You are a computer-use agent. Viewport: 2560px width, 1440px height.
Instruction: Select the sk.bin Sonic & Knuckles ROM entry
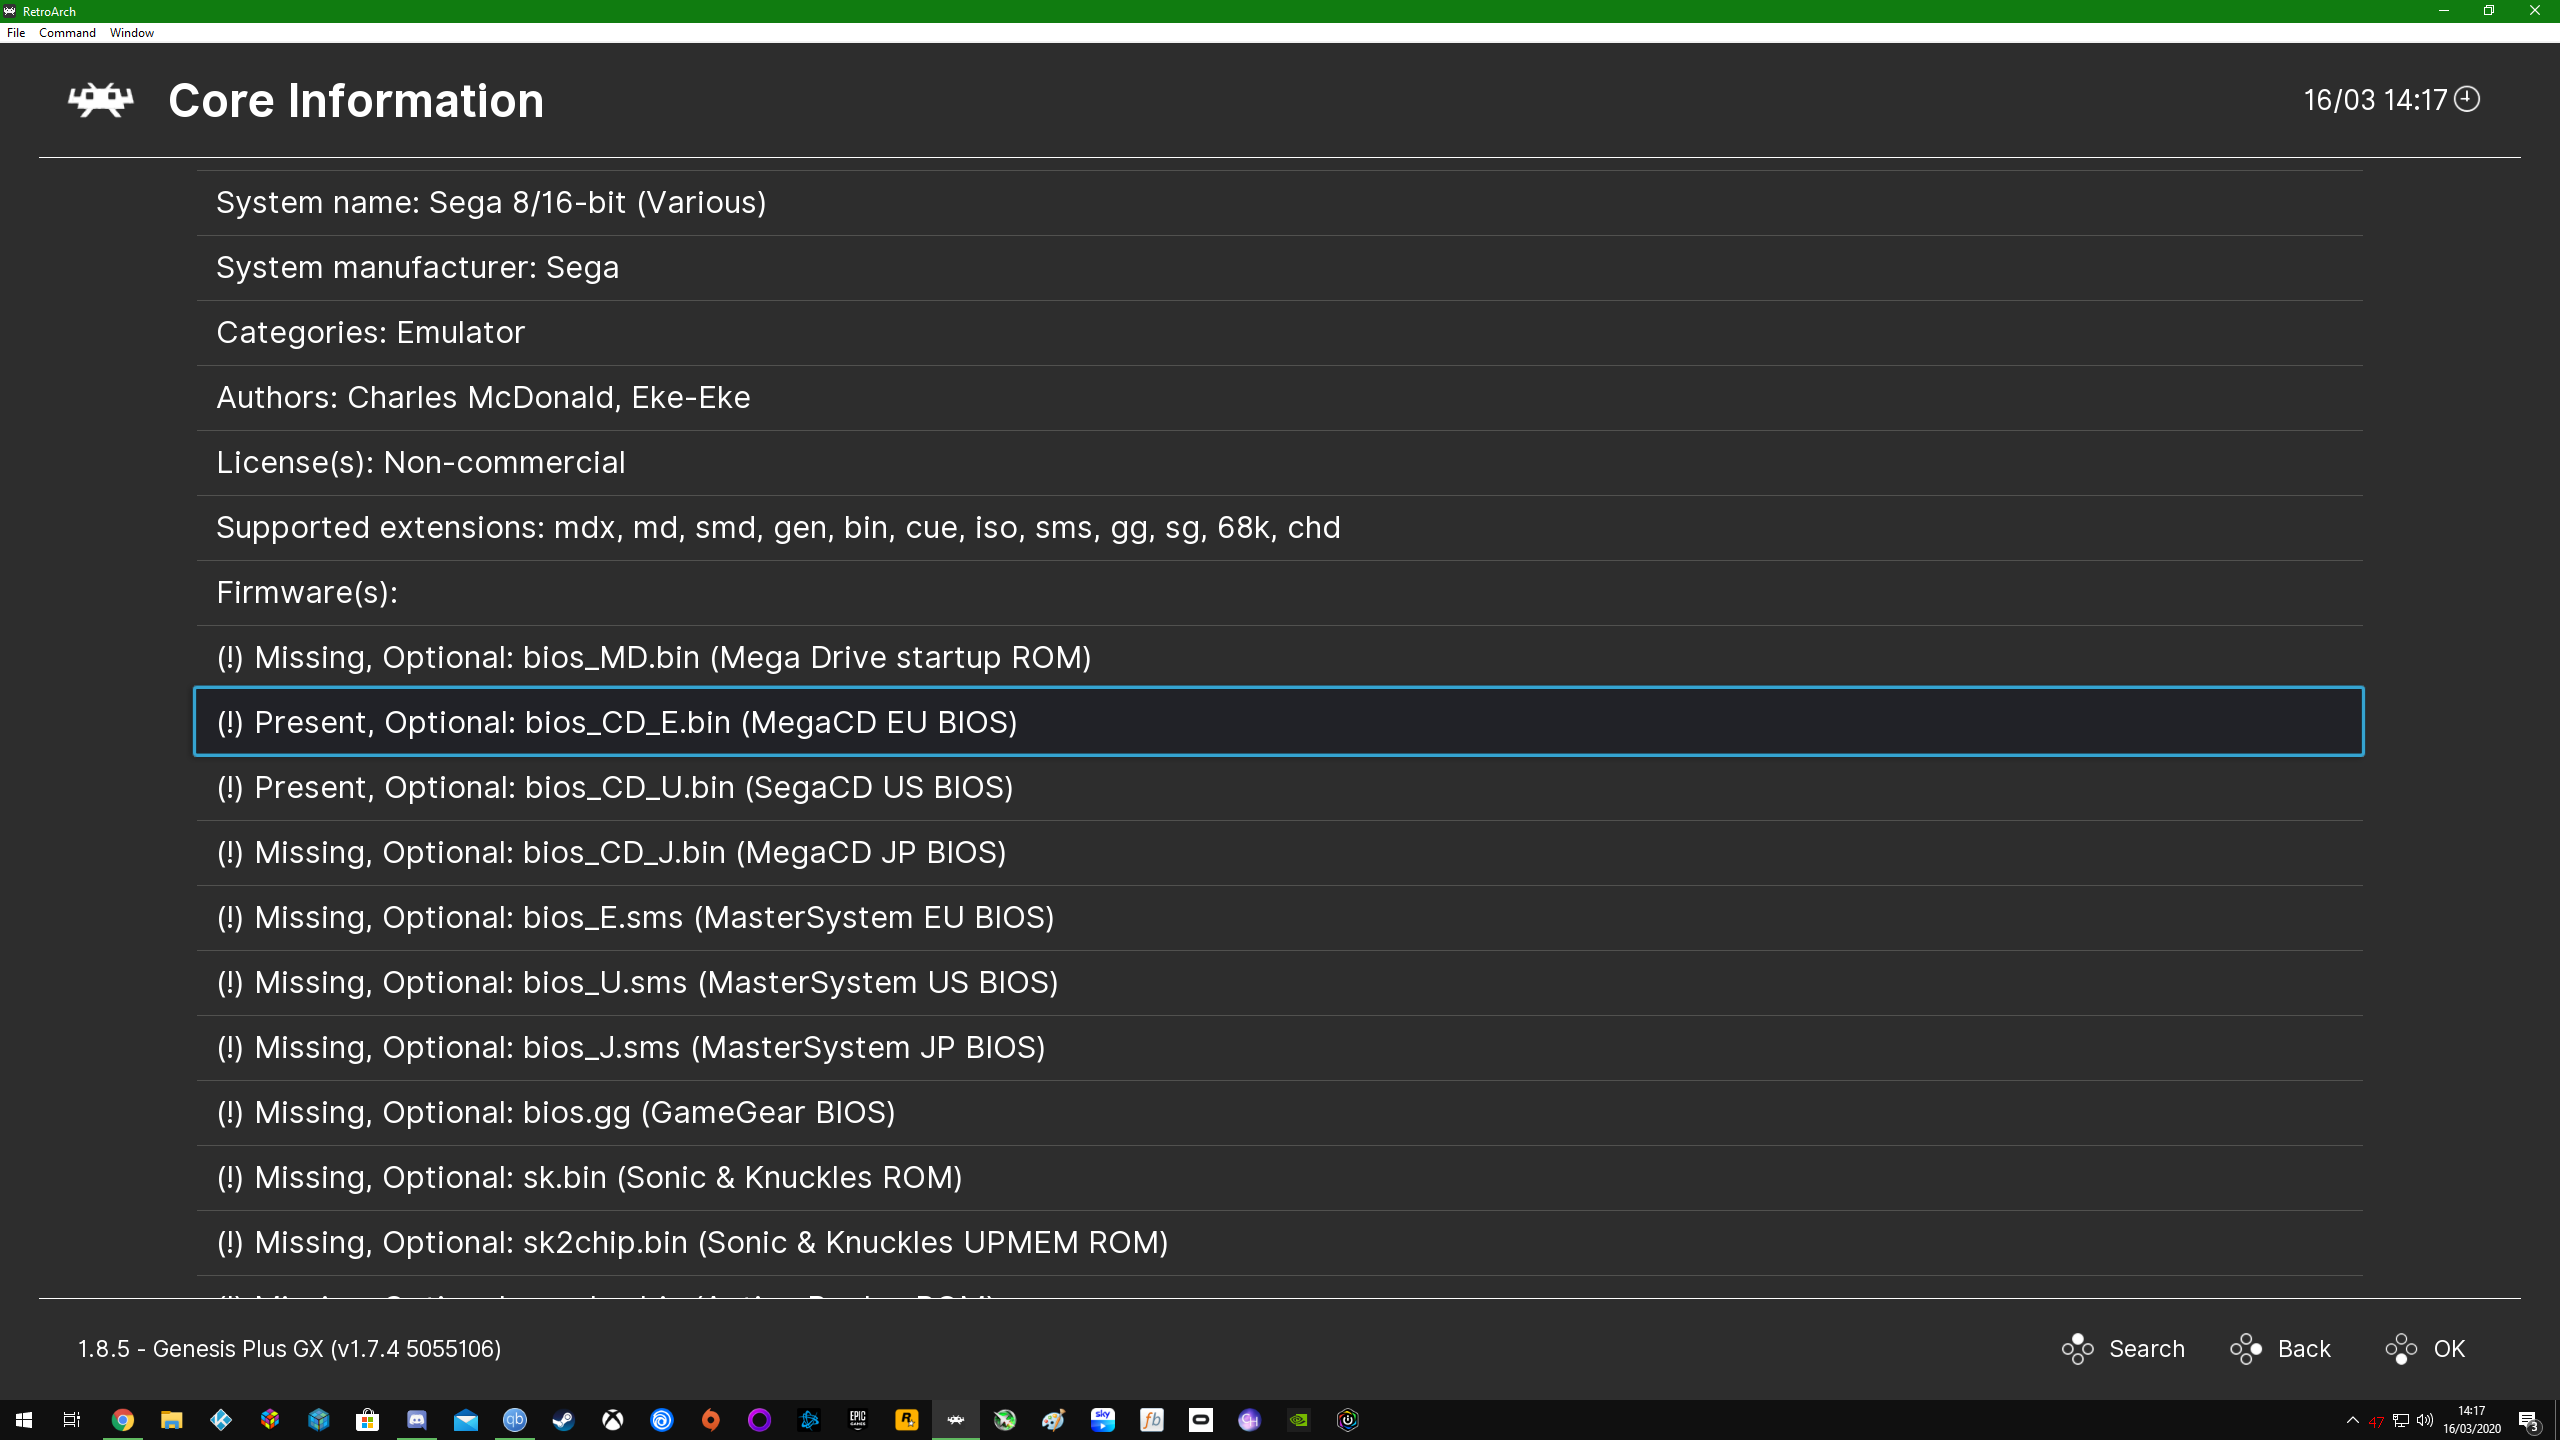[1279, 1178]
